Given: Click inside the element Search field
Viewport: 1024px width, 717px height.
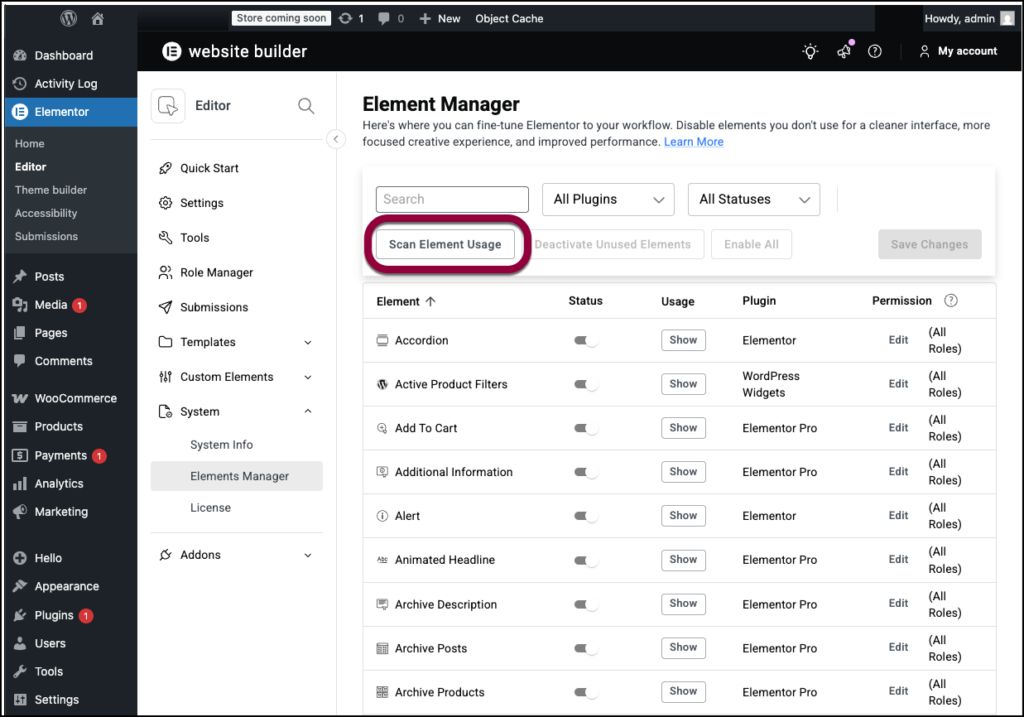Looking at the screenshot, I should 451,199.
